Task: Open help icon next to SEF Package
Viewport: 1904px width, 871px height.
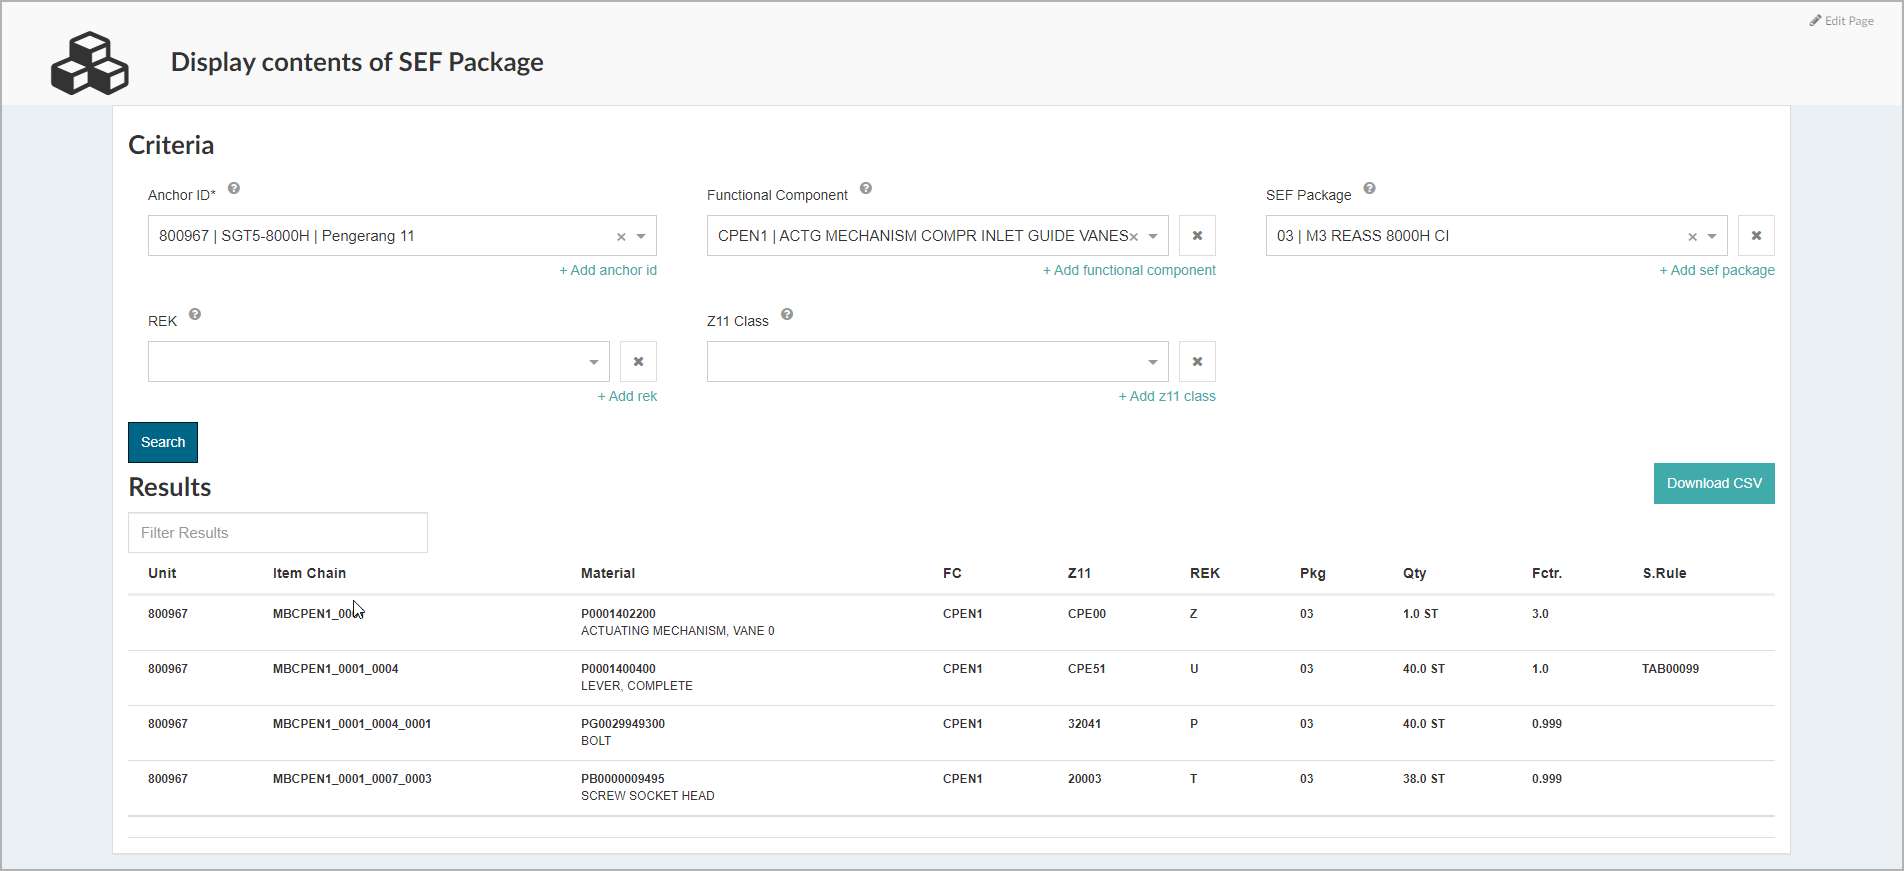Action: click(1370, 188)
